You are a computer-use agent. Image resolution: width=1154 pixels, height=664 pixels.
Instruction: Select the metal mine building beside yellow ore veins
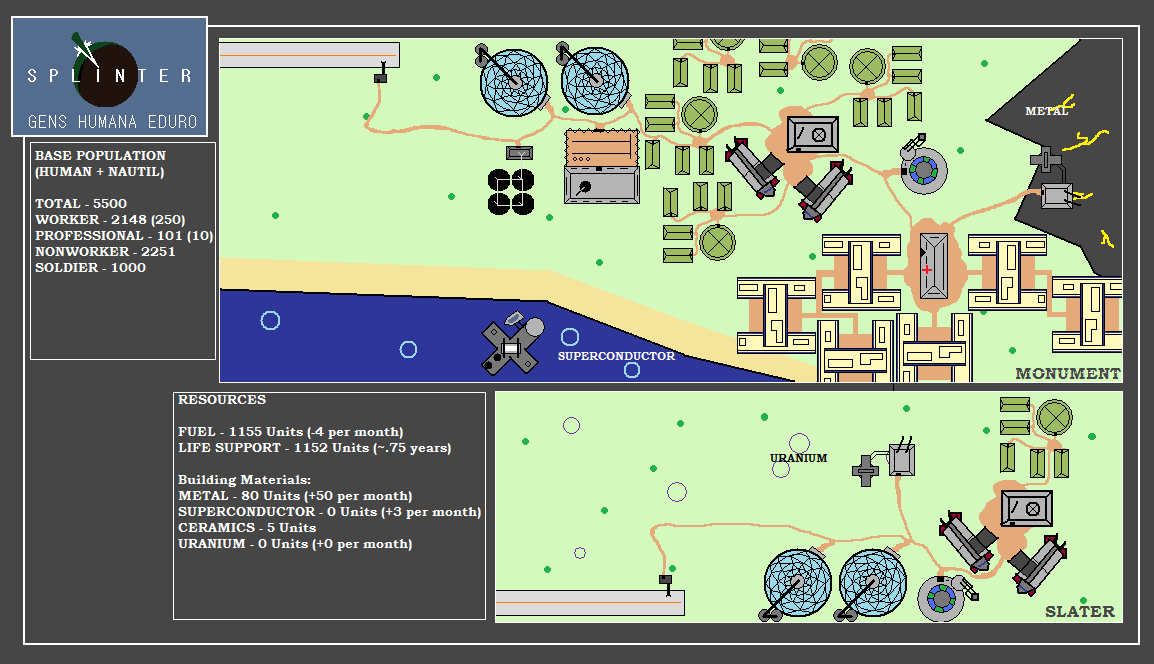click(x=1056, y=196)
